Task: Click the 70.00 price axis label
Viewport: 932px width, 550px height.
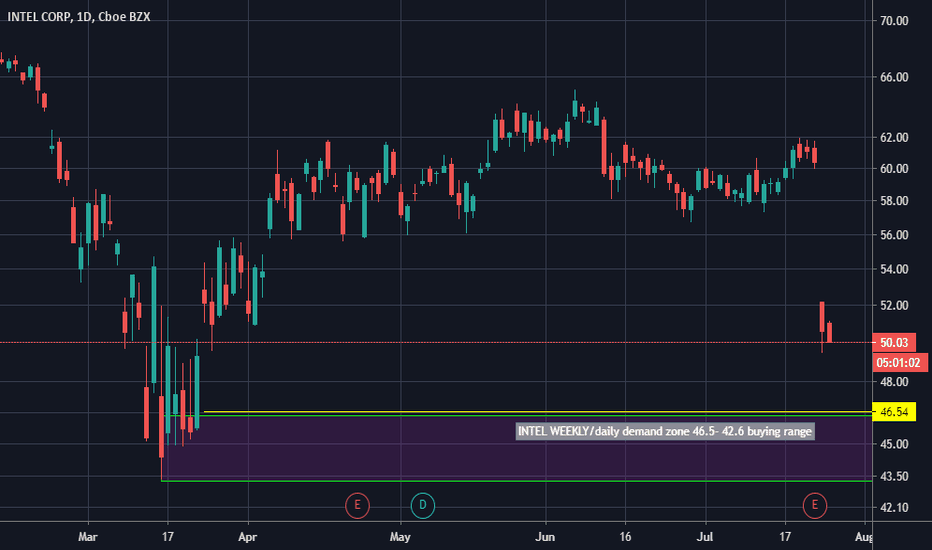Action: pos(894,21)
